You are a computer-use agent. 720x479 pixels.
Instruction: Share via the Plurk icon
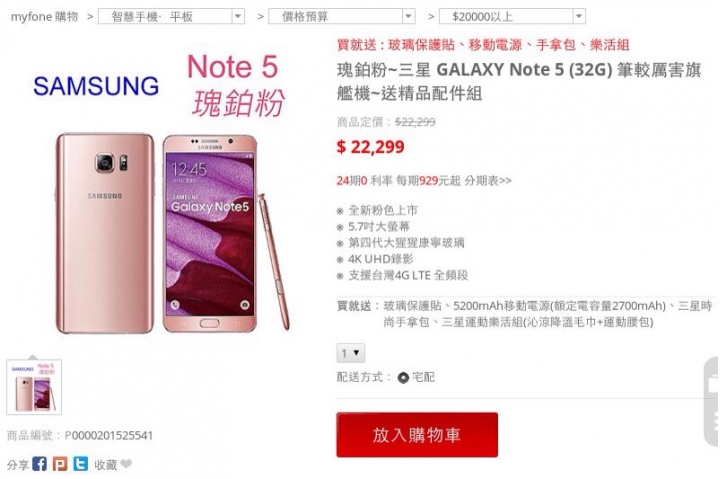pyautogui.click(x=60, y=464)
